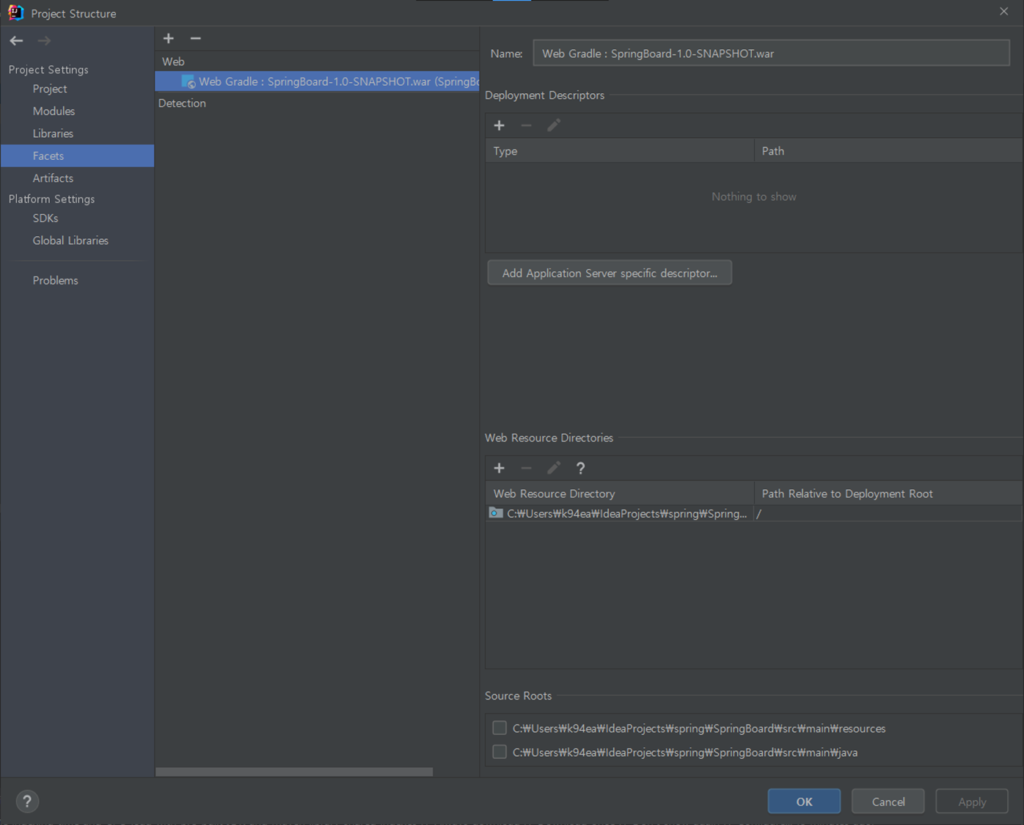Enable the src\main\resources source root checkbox

point(499,728)
